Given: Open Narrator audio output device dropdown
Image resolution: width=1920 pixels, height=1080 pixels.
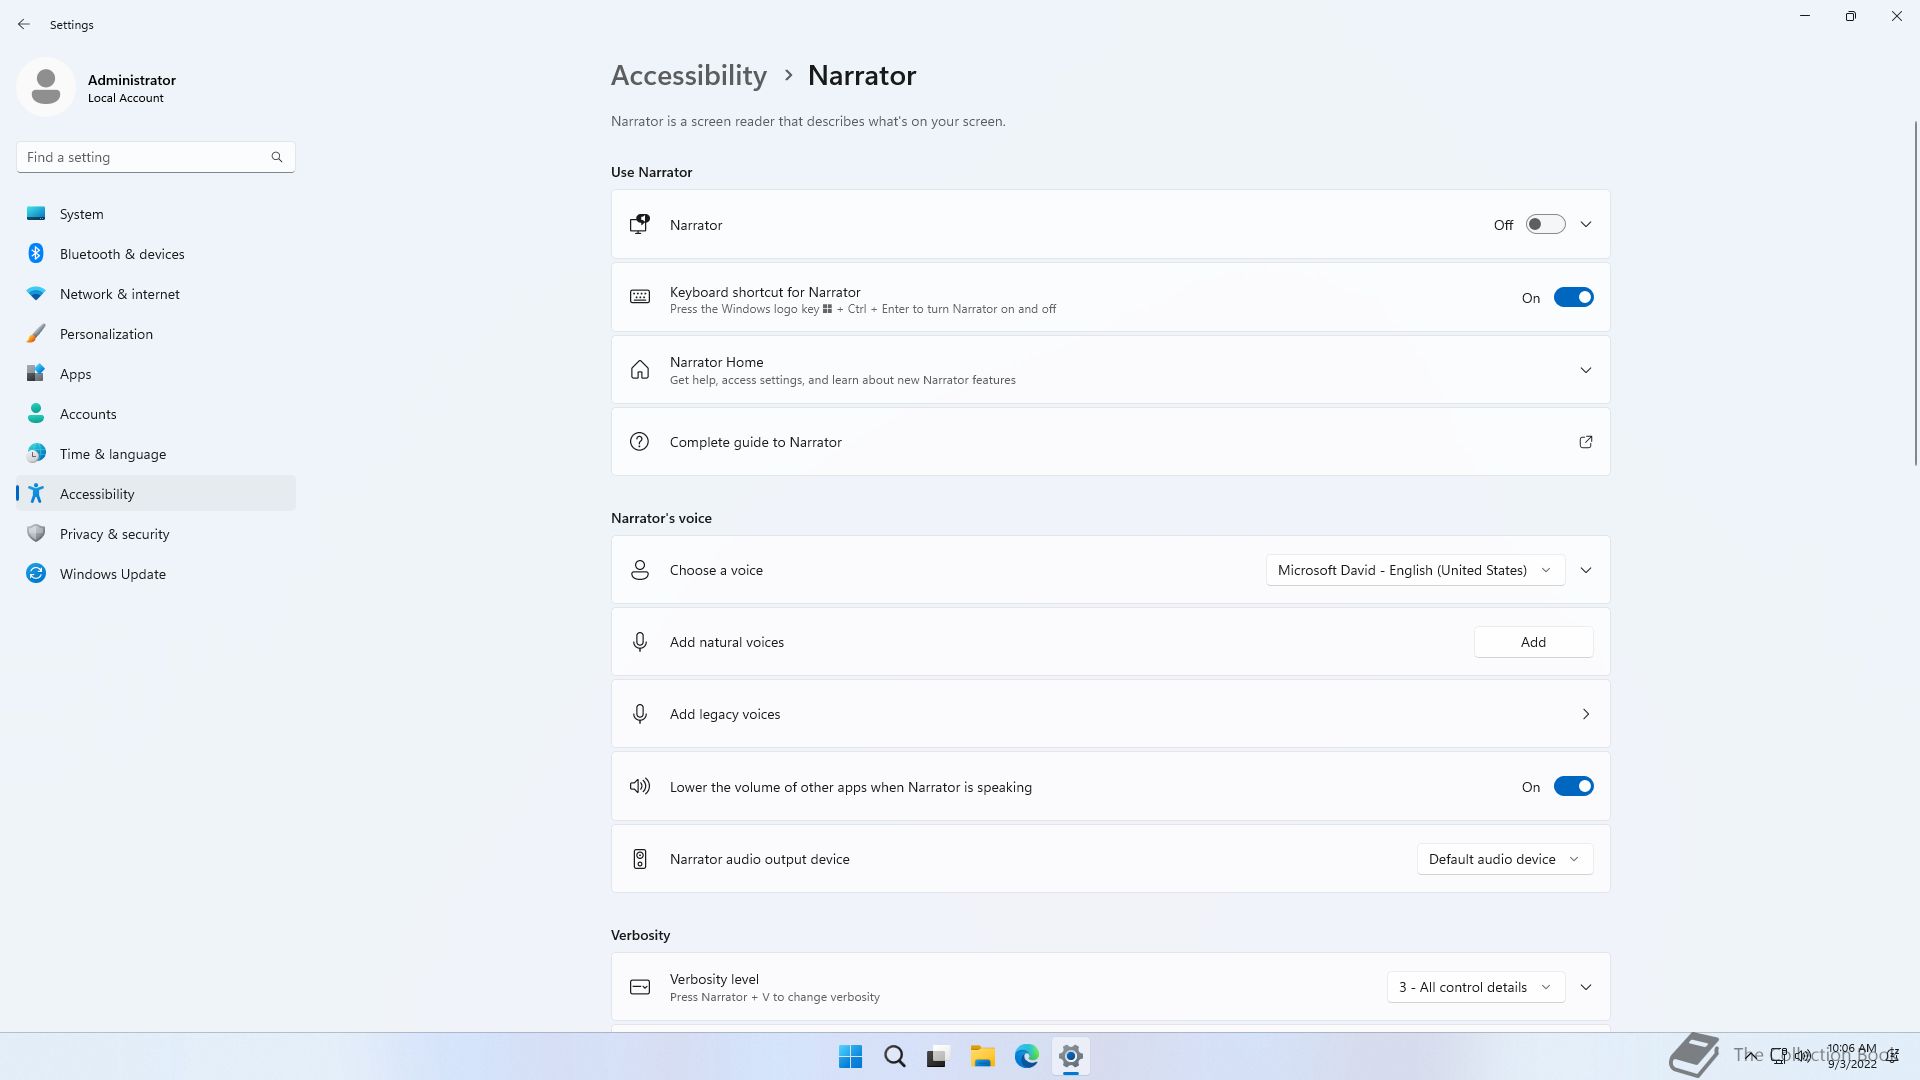Looking at the screenshot, I should pyautogui.click(x=1504, y=859).
